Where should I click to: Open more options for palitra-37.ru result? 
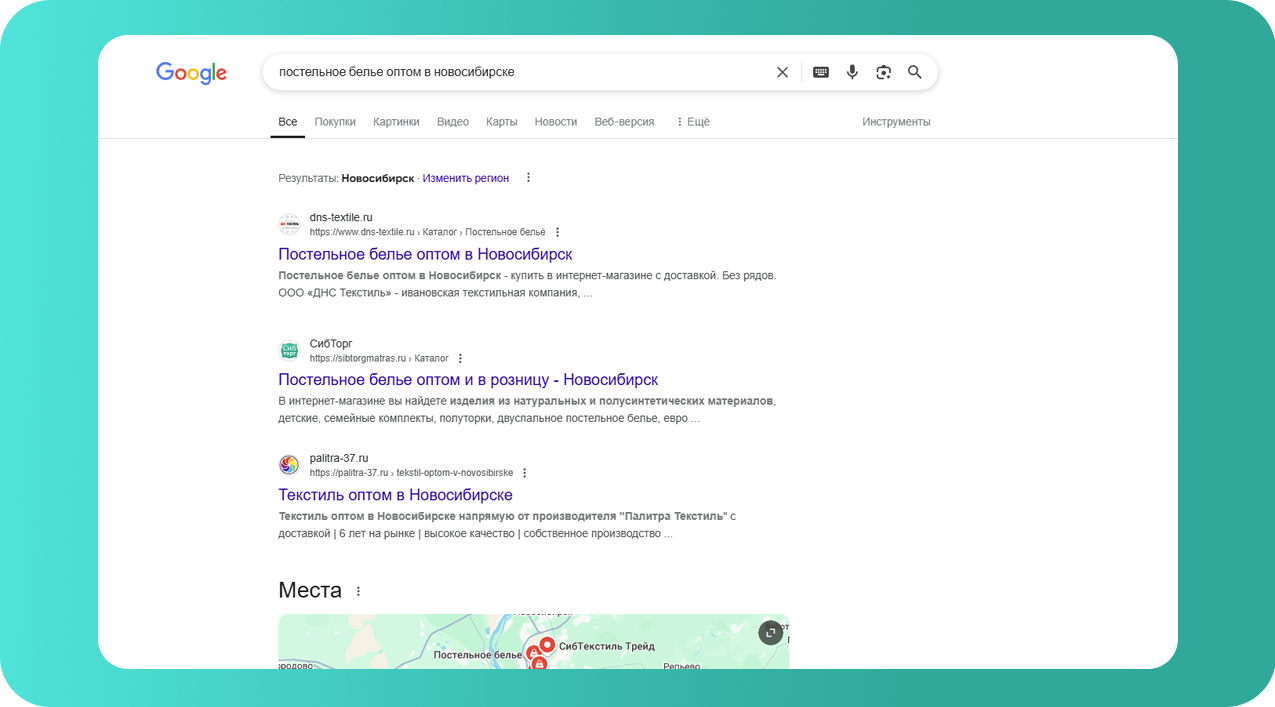[524, 473]
